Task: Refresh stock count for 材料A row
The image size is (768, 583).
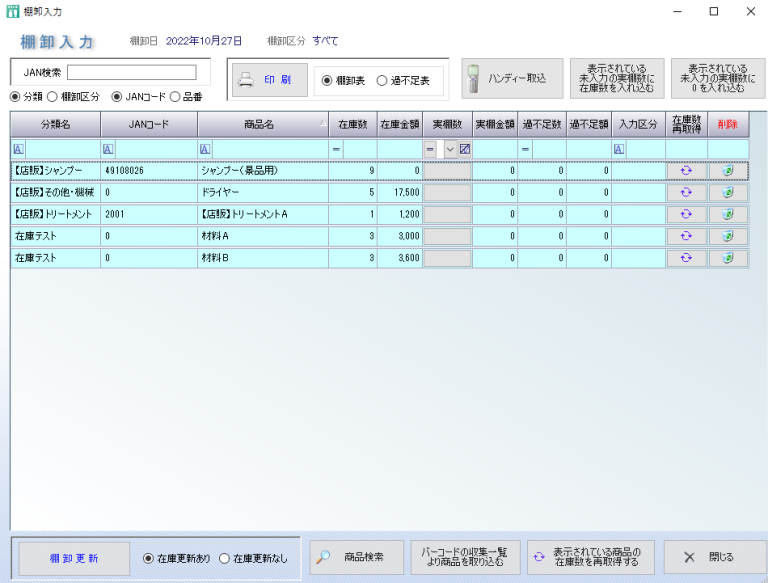Action: coord(686,236)
